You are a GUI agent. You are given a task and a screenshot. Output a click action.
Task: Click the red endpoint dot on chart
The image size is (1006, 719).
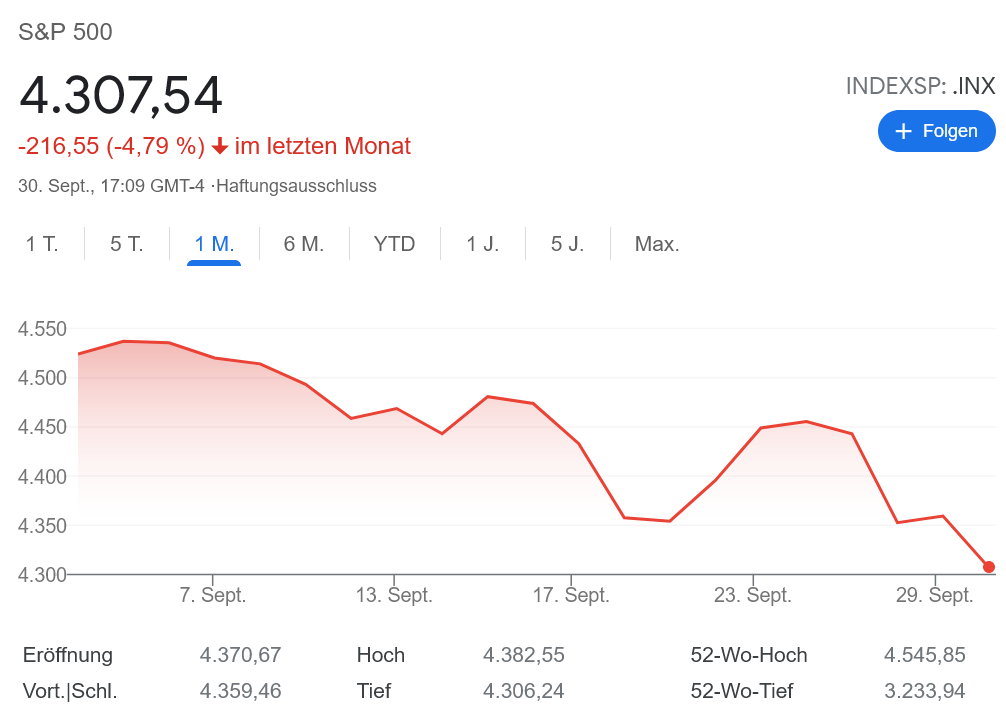click(989, 567)
